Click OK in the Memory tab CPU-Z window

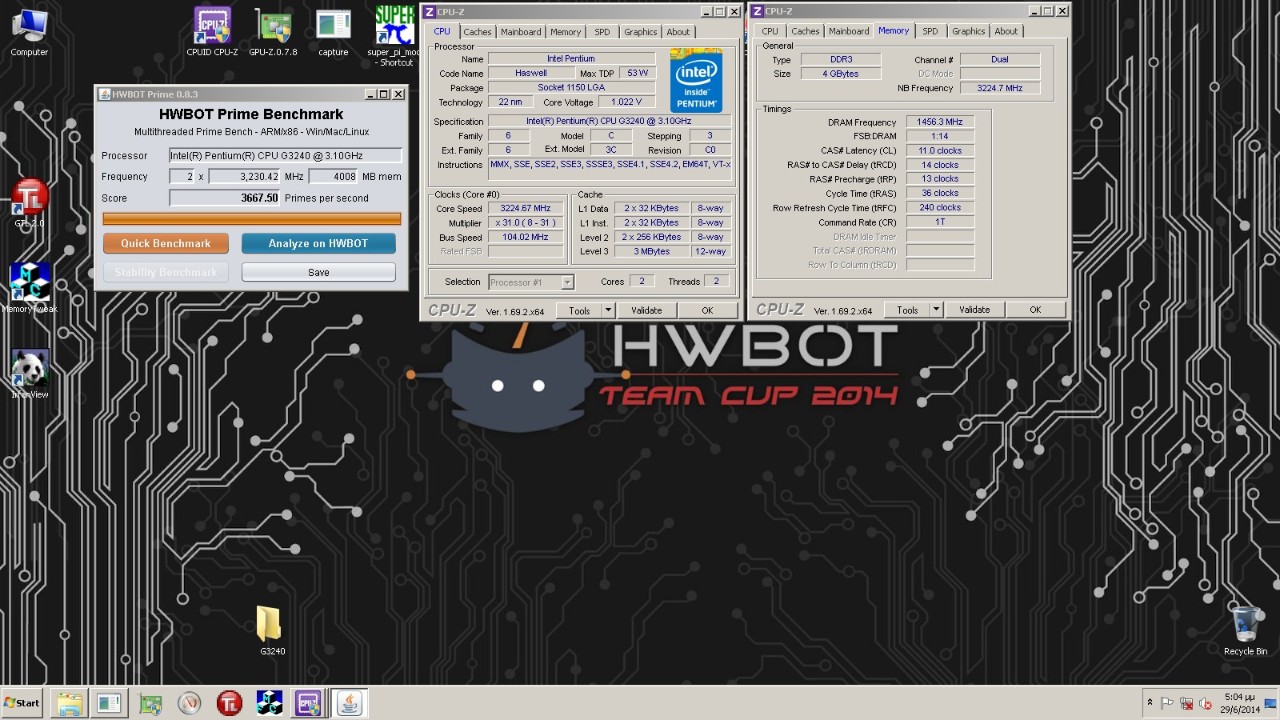(x=1035, y=310)
